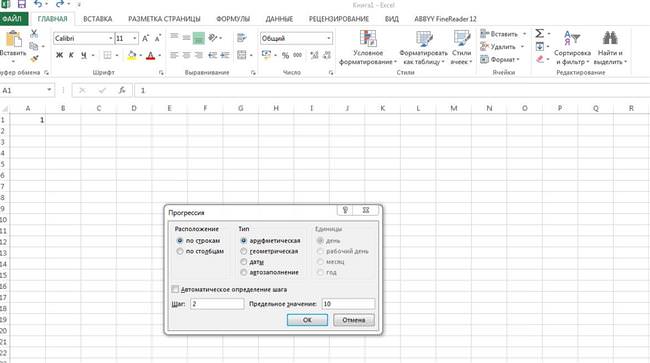Click the fill color bucket icon
Viewport: 650px width, 363px height.
[132, 55]
